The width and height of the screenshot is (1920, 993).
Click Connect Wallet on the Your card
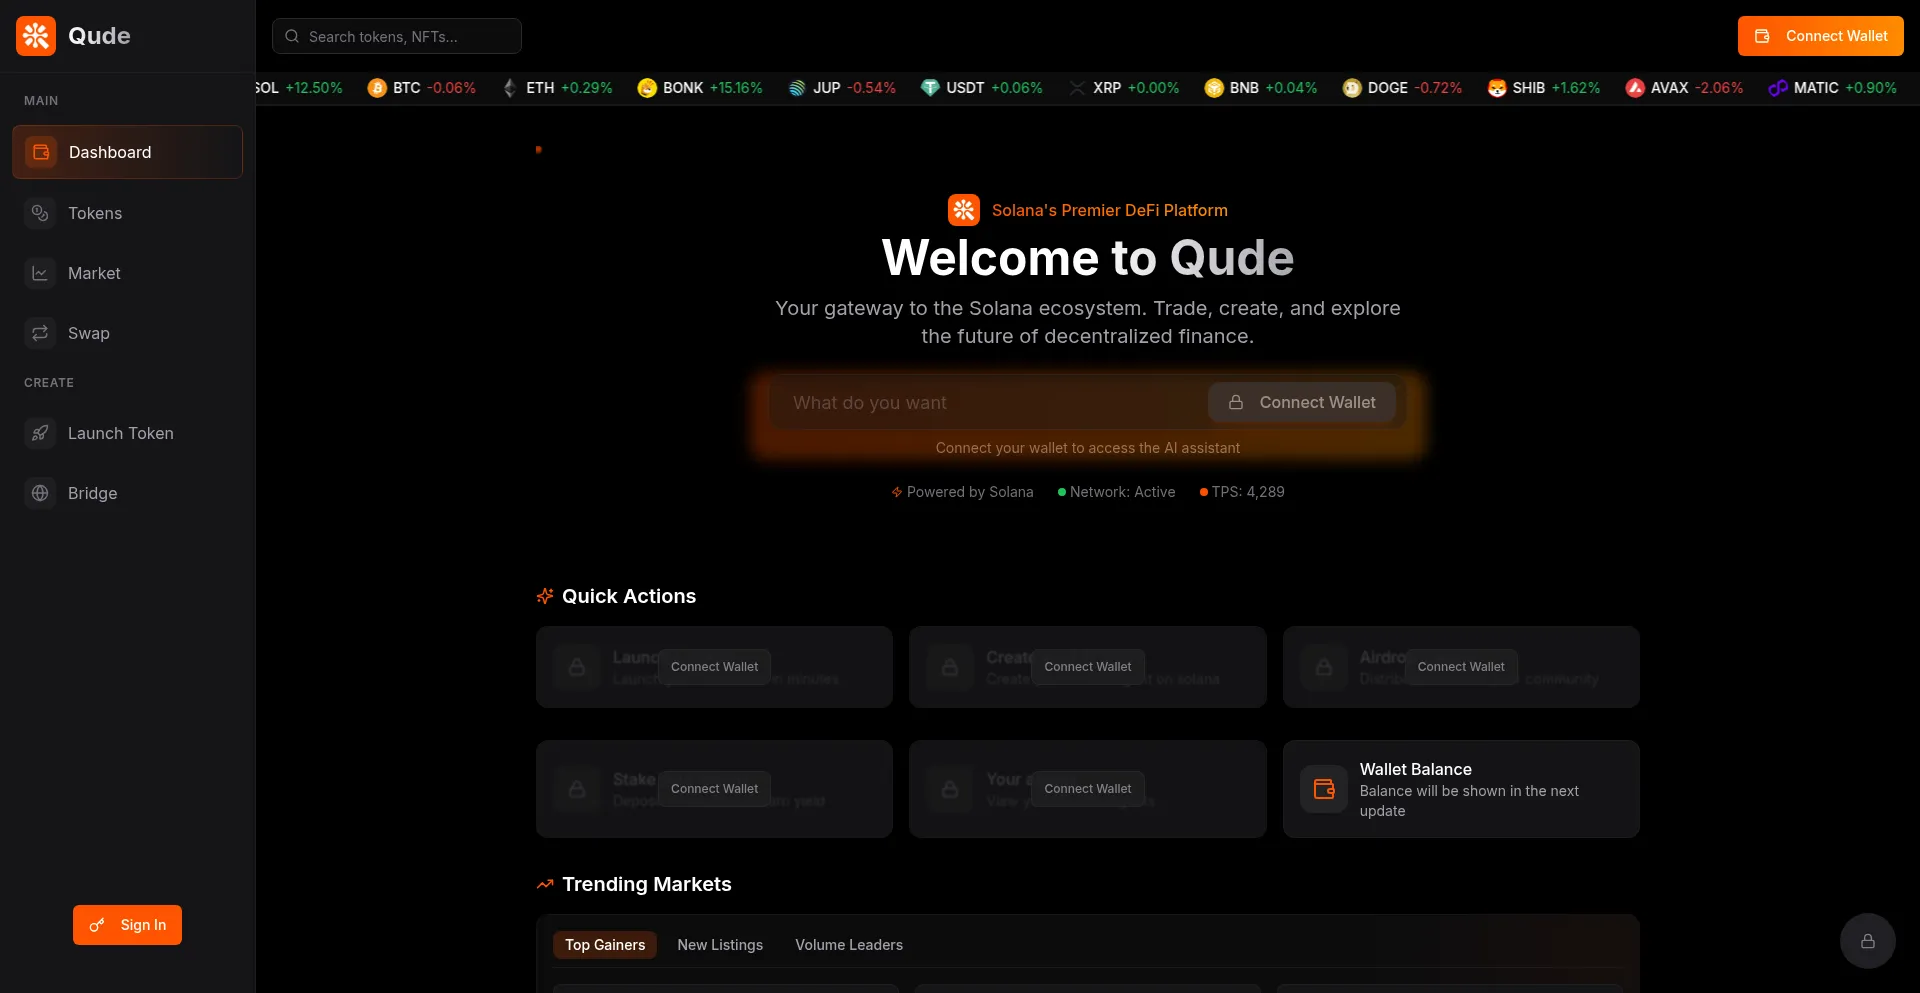click(x=1088, y=789)
